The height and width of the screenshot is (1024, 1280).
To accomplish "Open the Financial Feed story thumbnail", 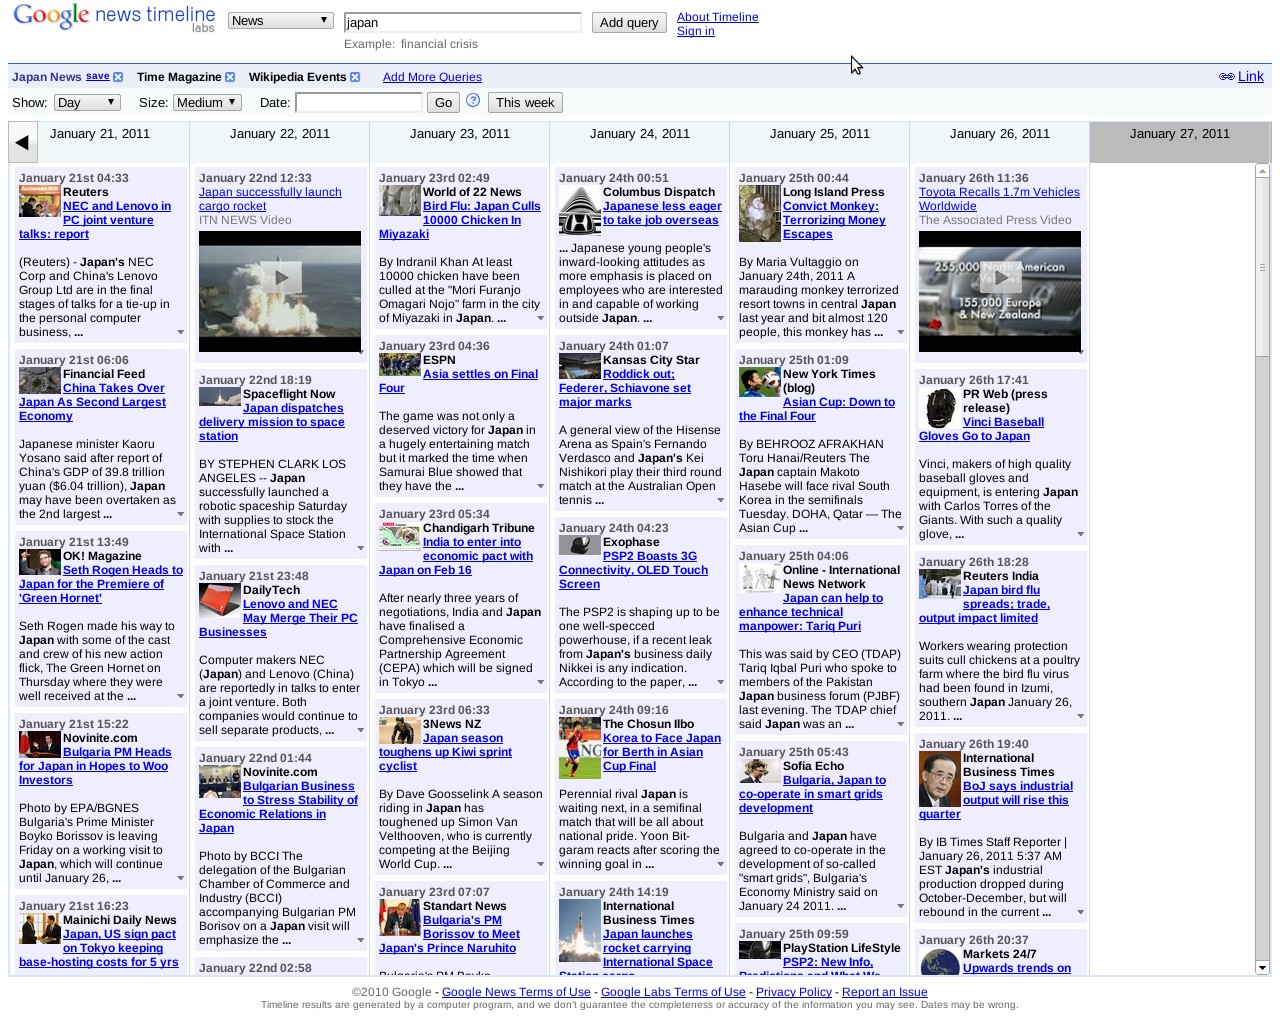I will (x=39, y=381).
